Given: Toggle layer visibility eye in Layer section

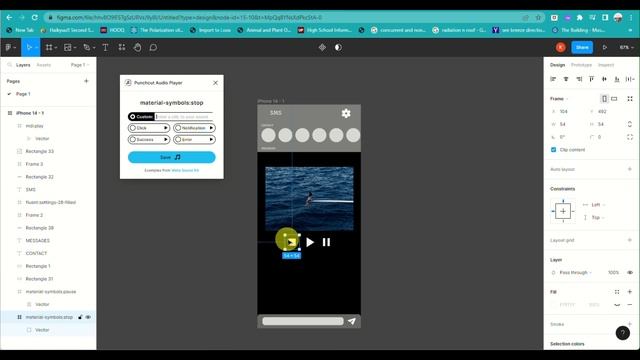Looking at the screenshot, I should pyautogui.click(x=630, y=273).
